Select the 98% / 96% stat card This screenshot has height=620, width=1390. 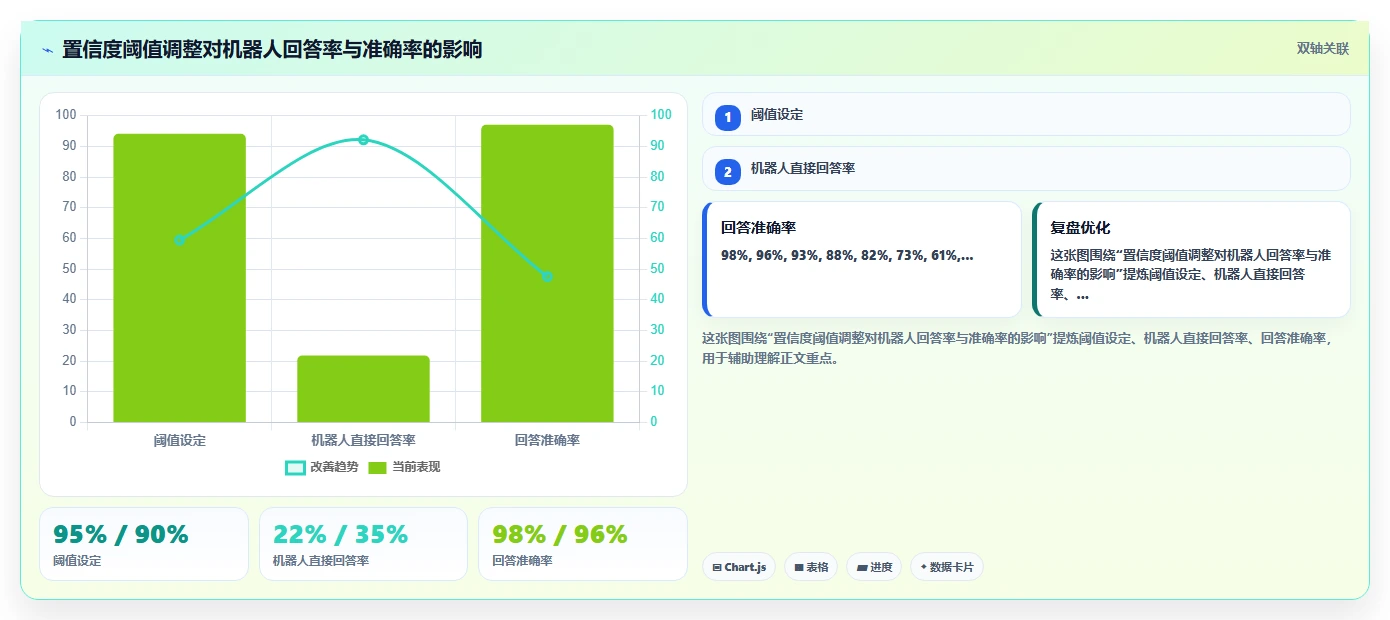(583, 544)
